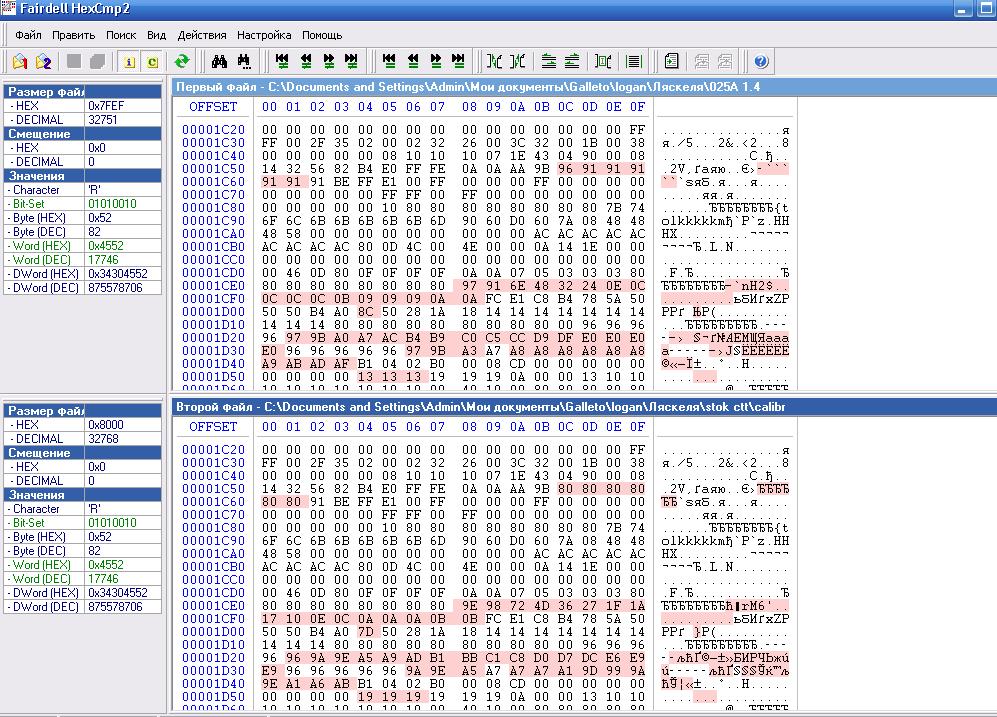
Task: Open the Файл menu
Action: click(28, 35)
